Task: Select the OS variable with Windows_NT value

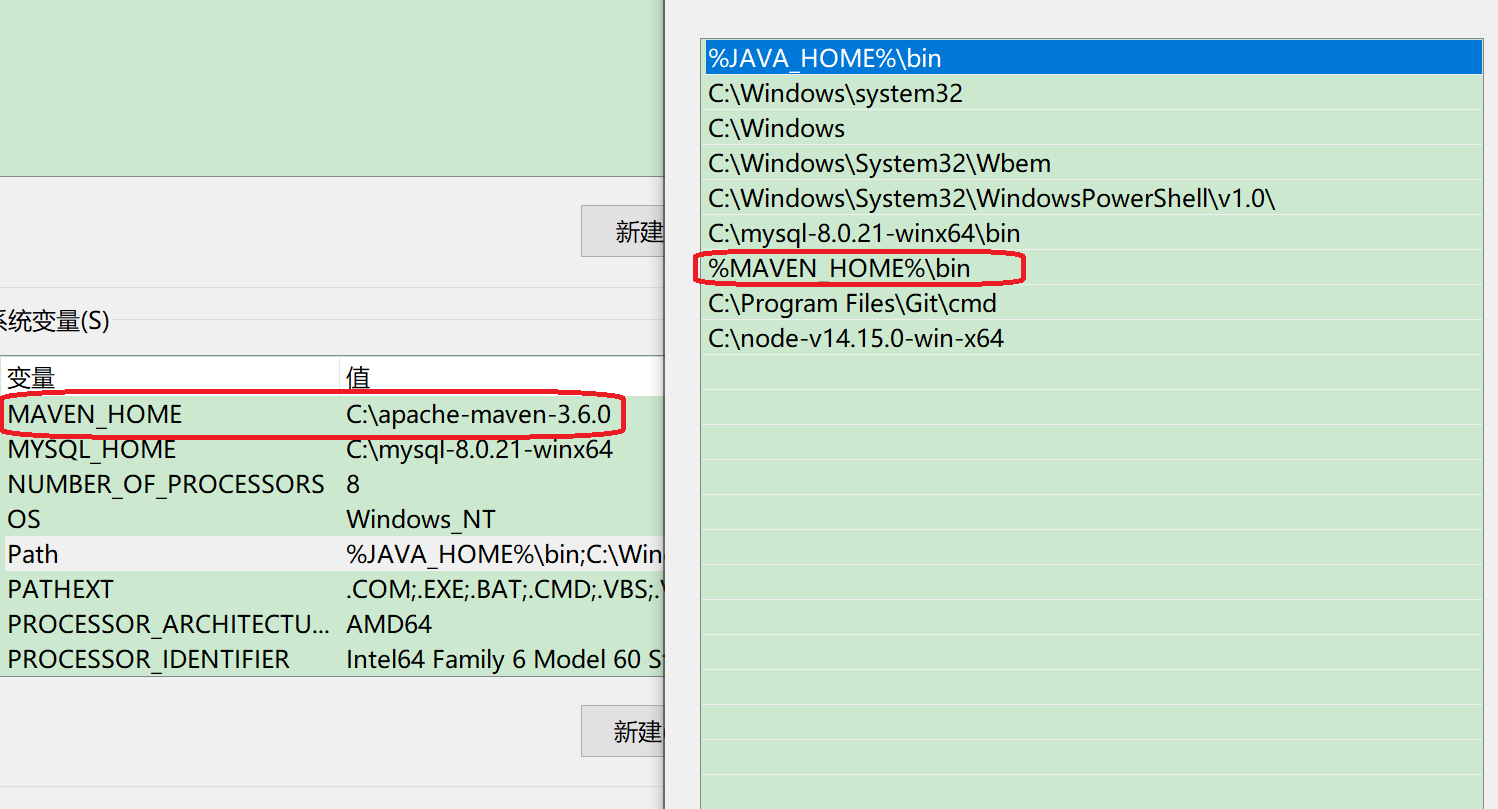Action: (24, 520)
